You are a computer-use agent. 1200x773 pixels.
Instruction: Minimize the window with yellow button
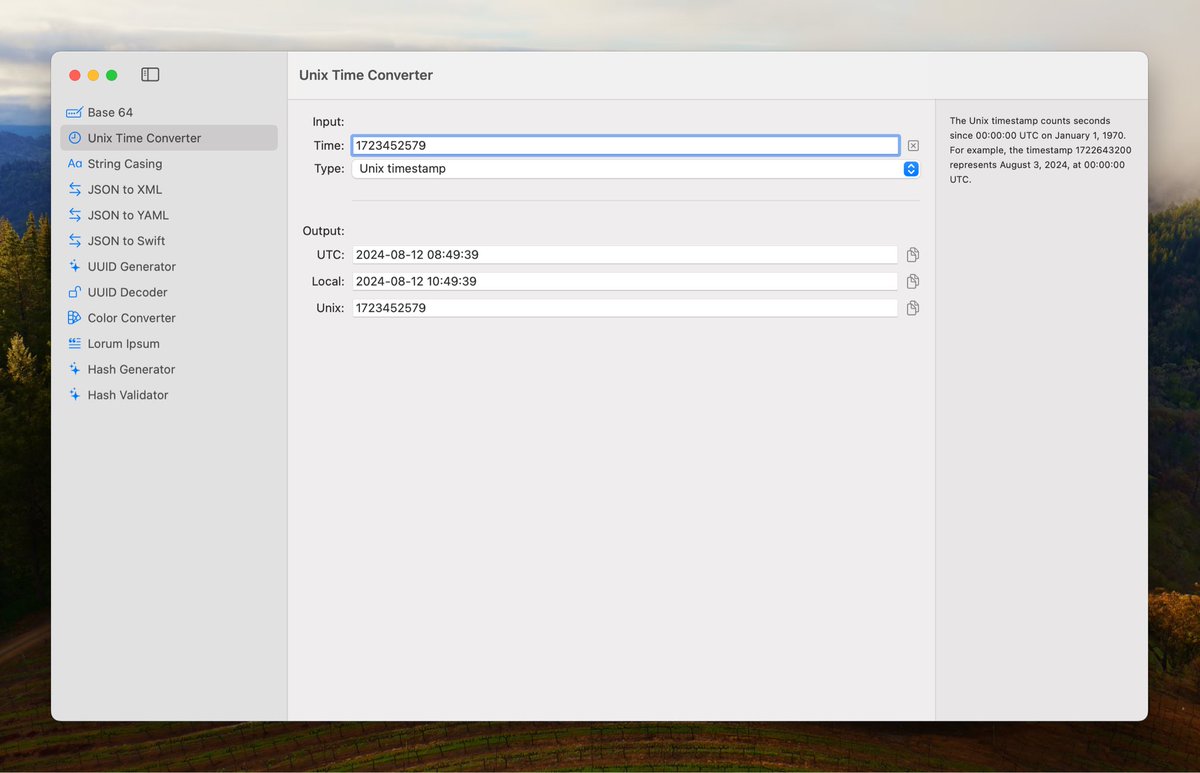coord(93,75)
